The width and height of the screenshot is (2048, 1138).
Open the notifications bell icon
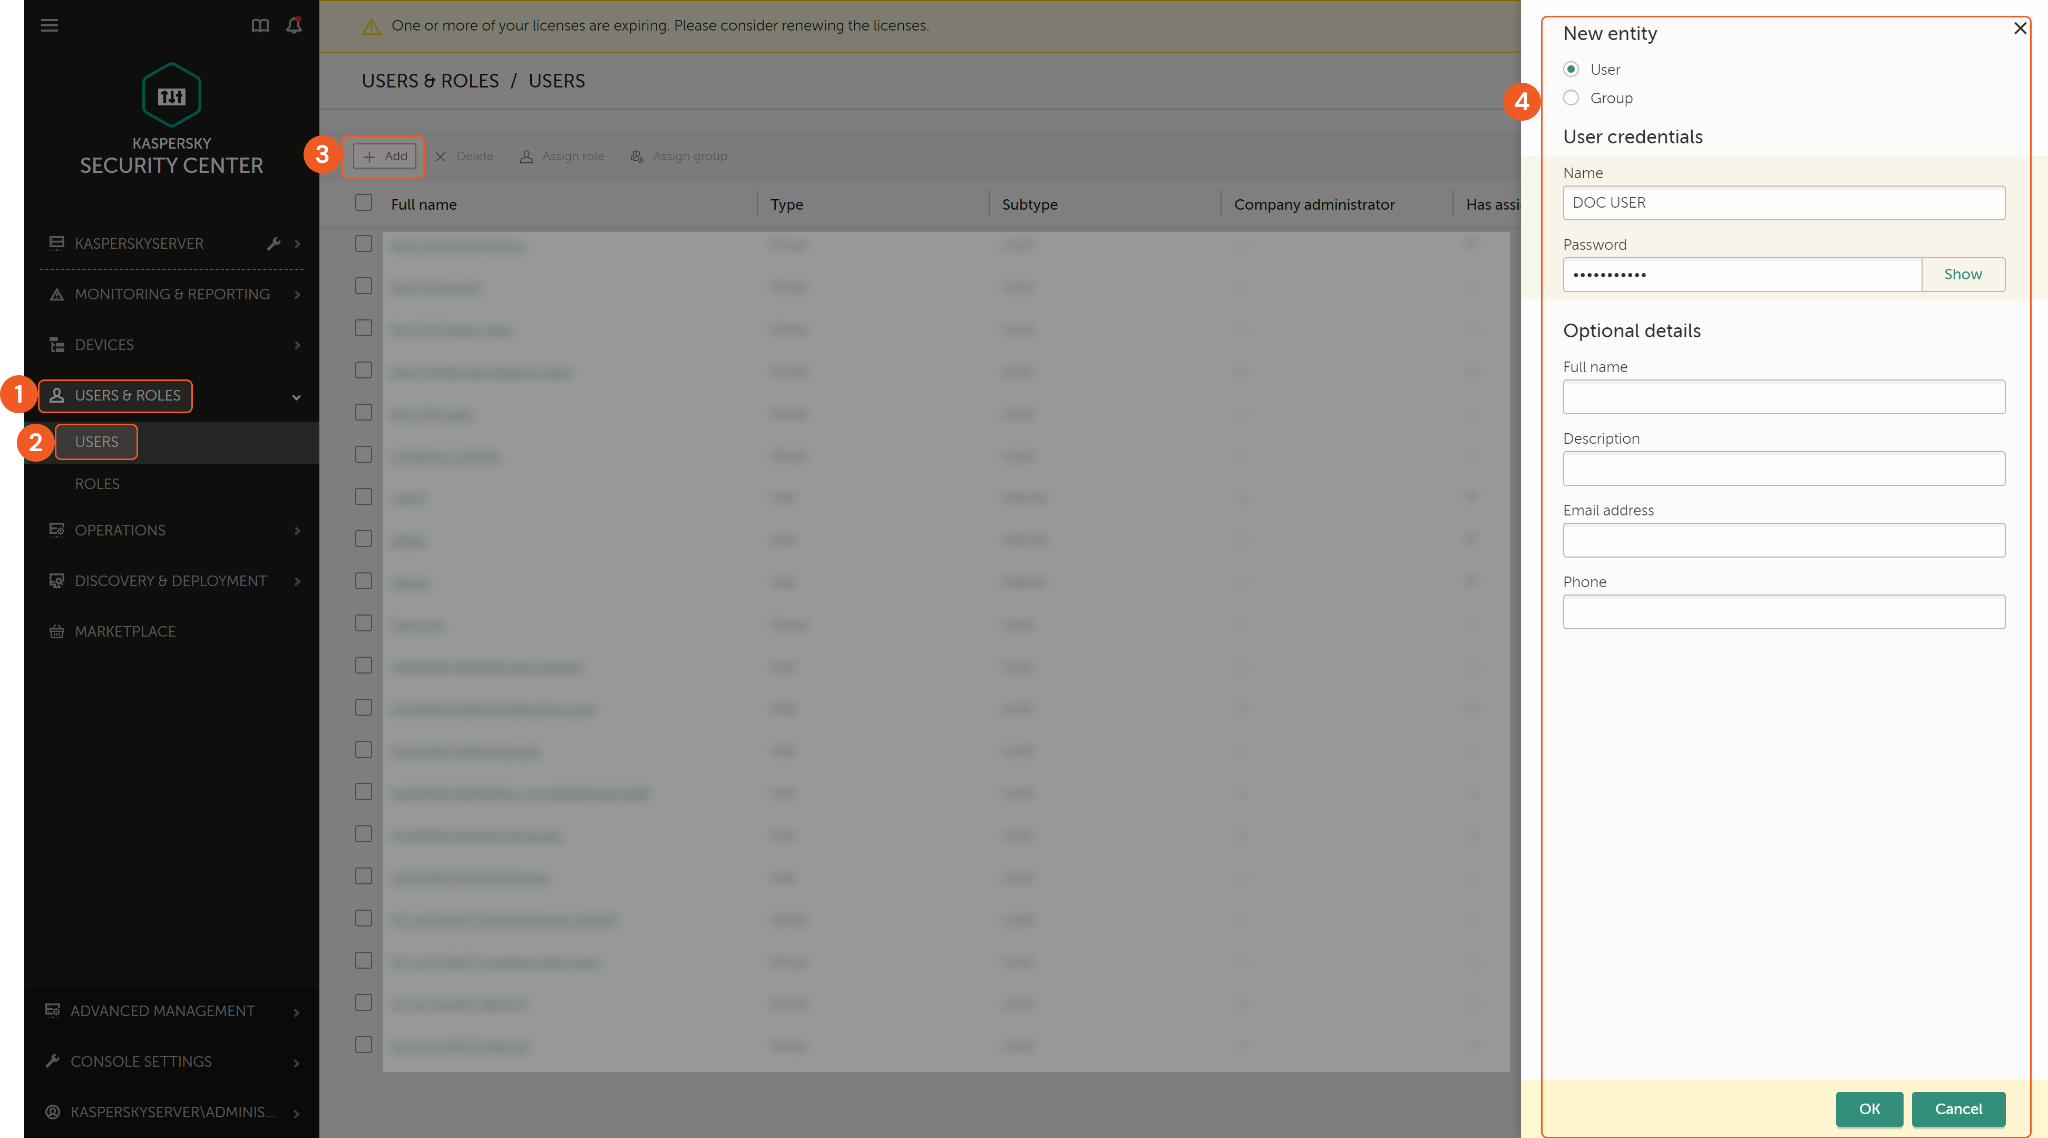(x=294, y=25)
